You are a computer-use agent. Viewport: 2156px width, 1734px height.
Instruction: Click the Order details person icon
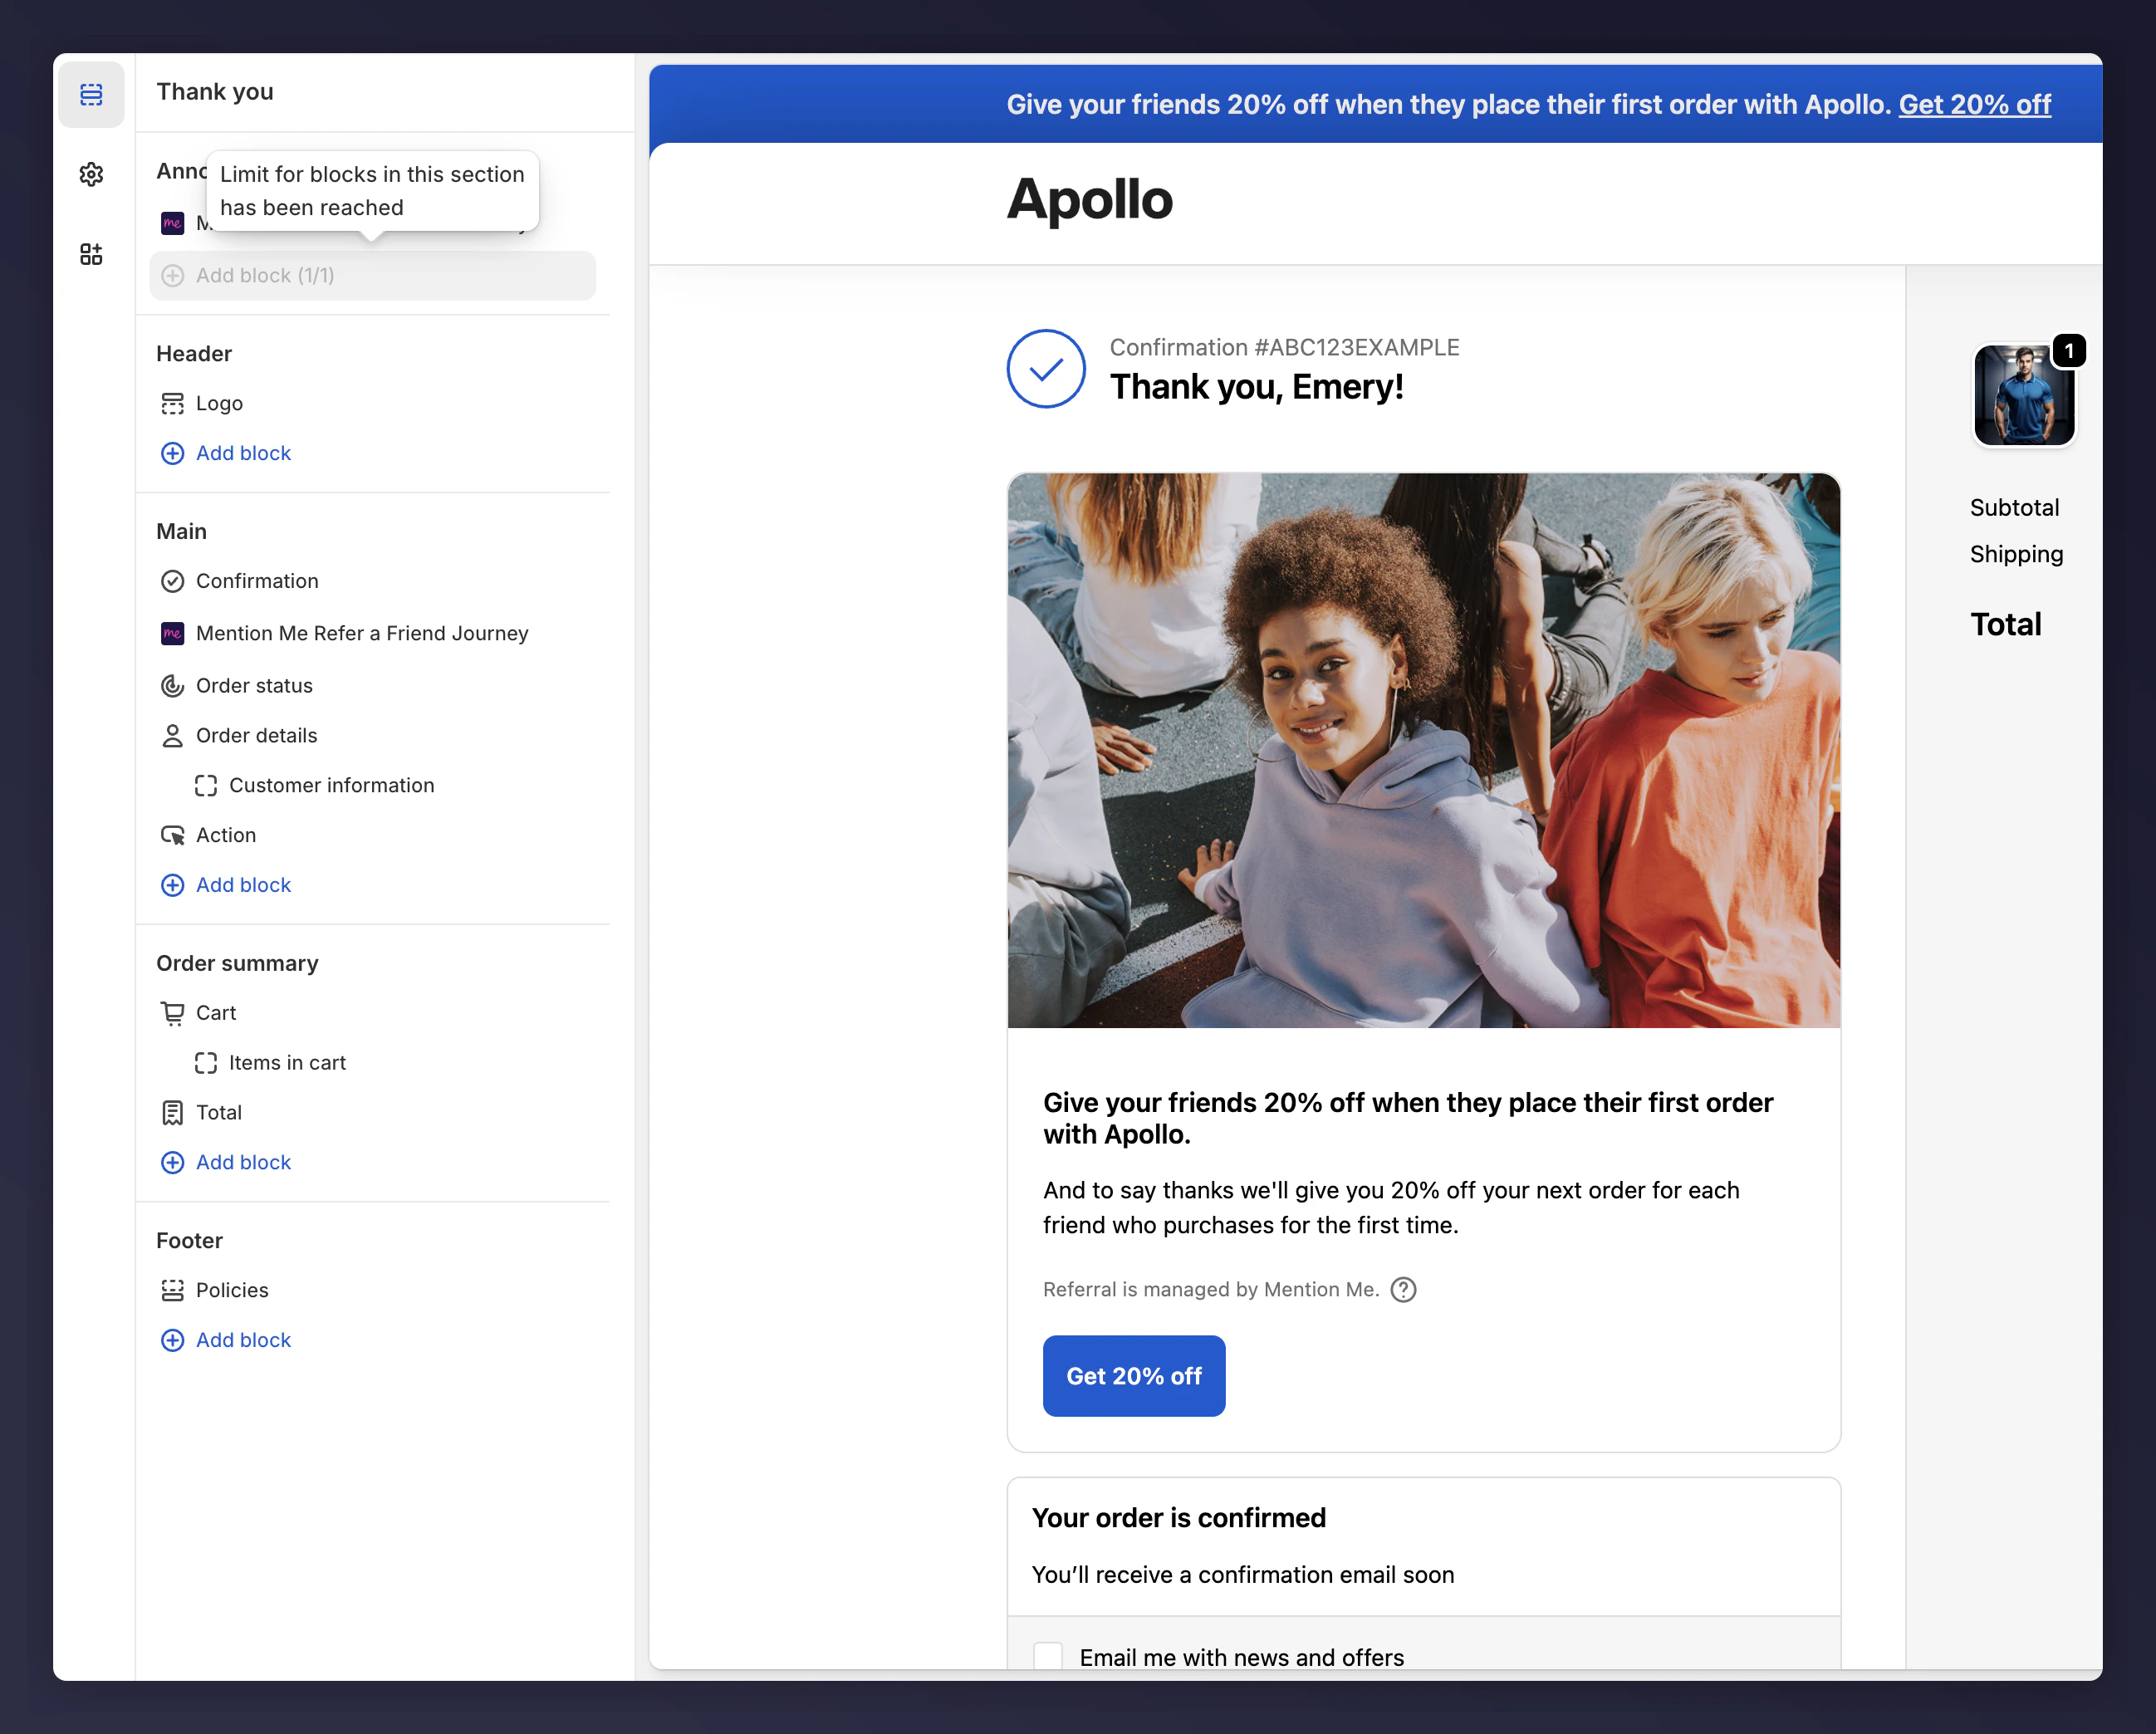pyautogui.click(x=172, y=735)
